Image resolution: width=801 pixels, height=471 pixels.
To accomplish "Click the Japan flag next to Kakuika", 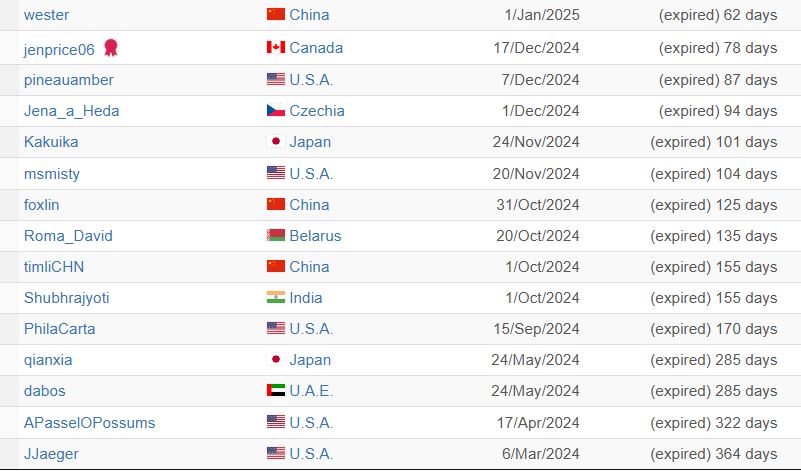I will coord(276,142).
